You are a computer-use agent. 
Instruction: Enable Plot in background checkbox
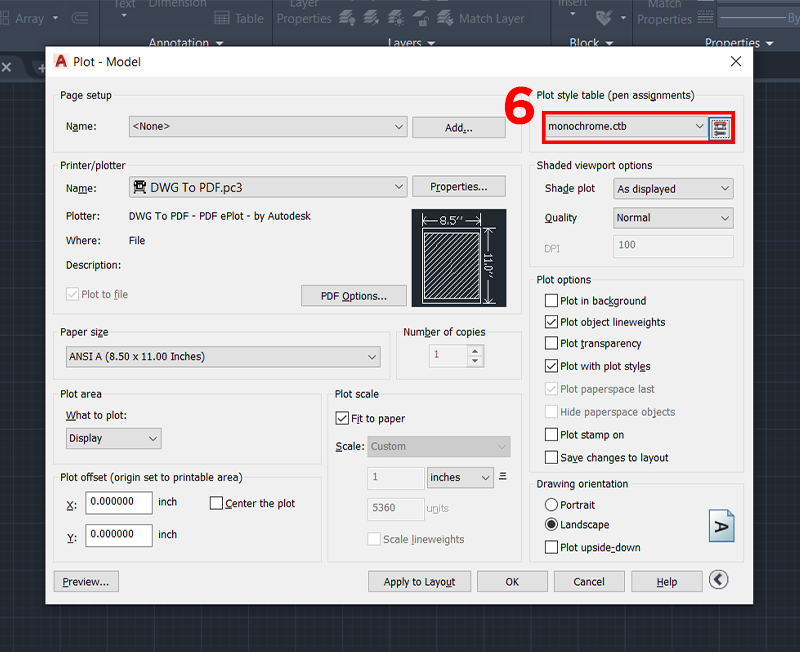[552, 301]
